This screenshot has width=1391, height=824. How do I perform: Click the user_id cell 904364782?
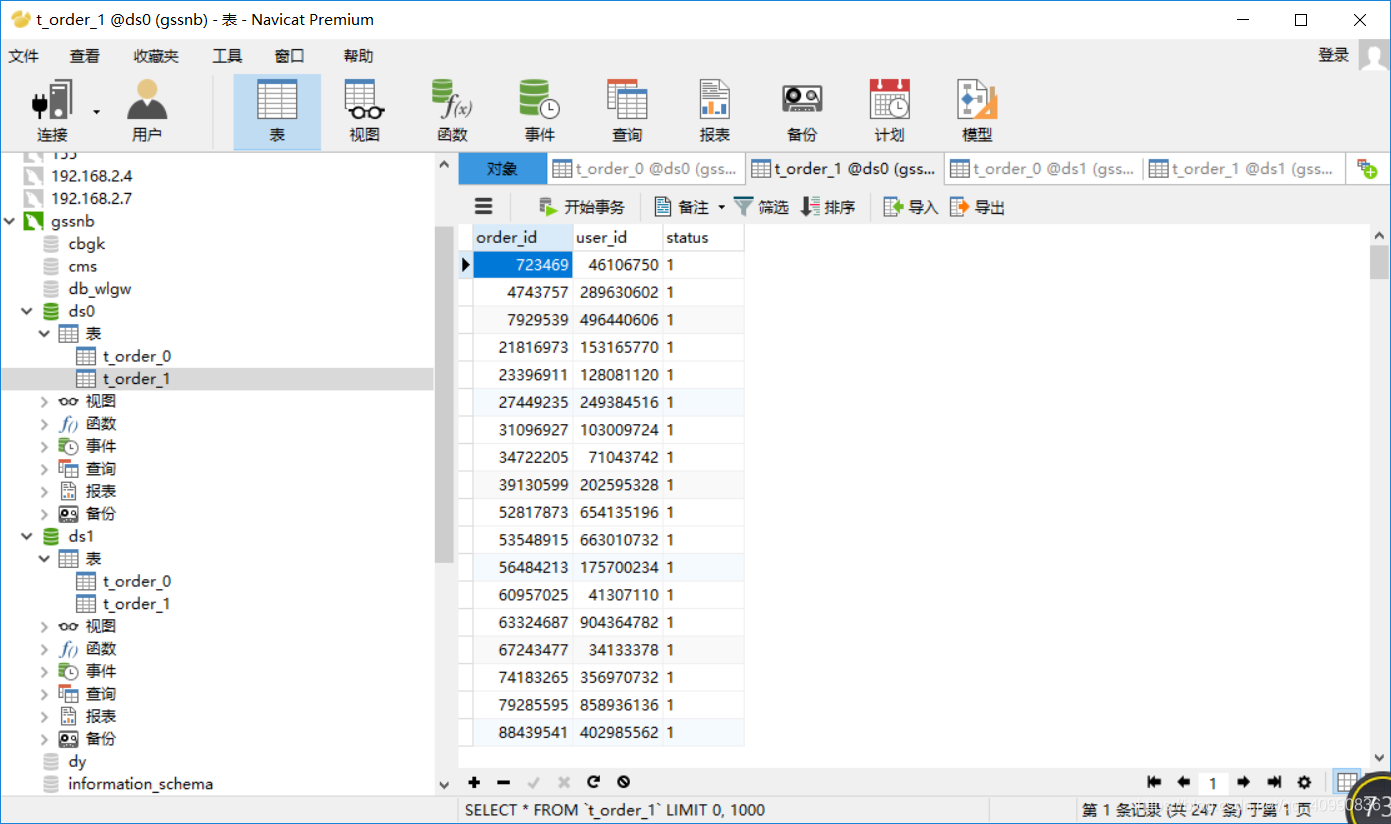618,622
